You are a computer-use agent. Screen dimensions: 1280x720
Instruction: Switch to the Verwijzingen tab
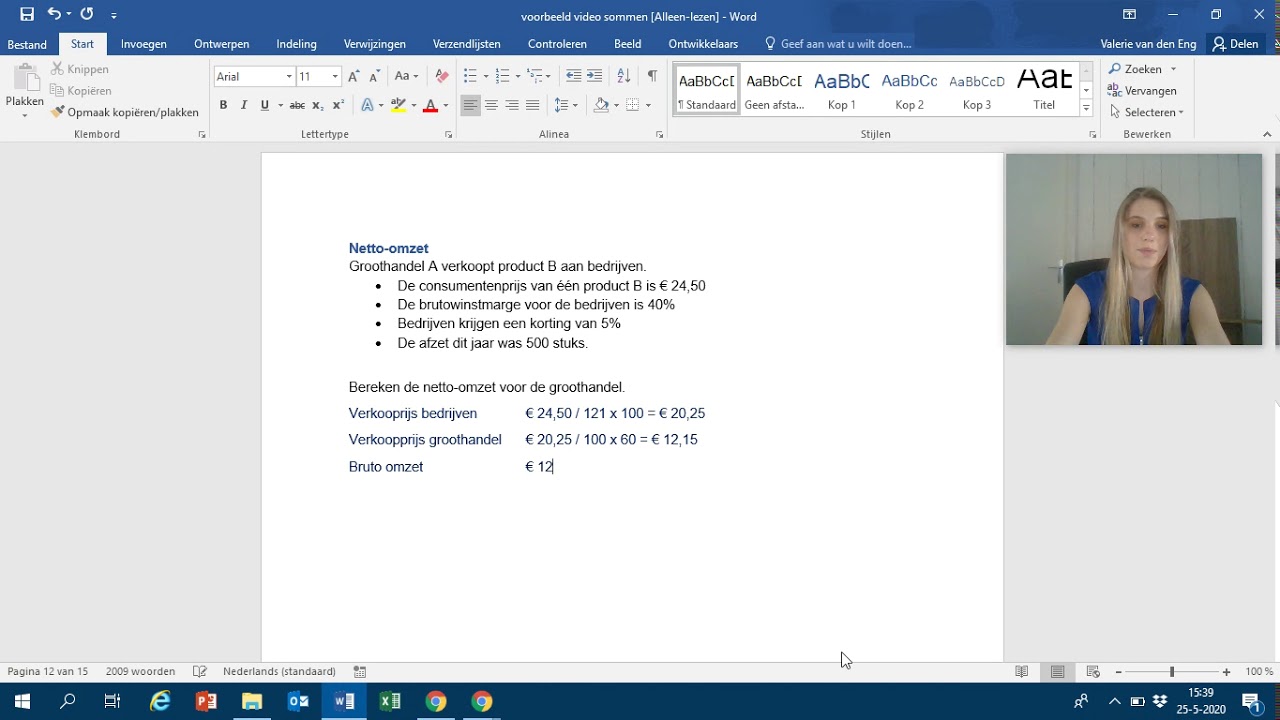pyautogui.click(x=375, y=44)
